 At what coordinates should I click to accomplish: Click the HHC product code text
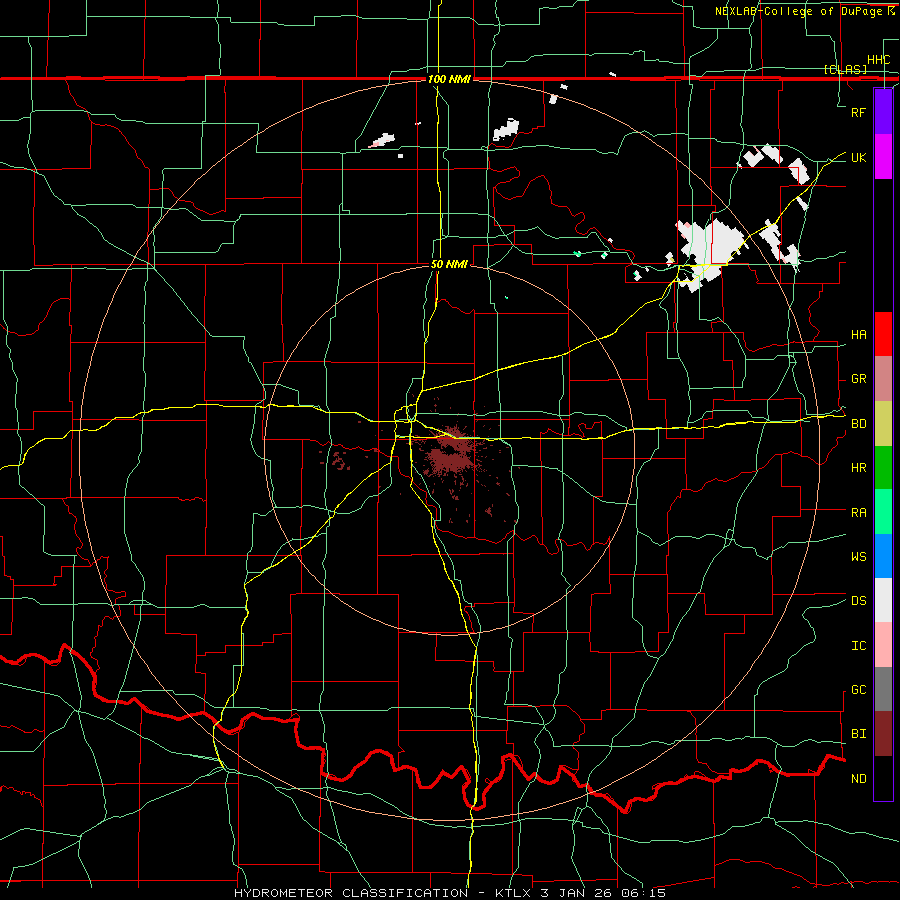pyautogui.click(x=878, y=60)
